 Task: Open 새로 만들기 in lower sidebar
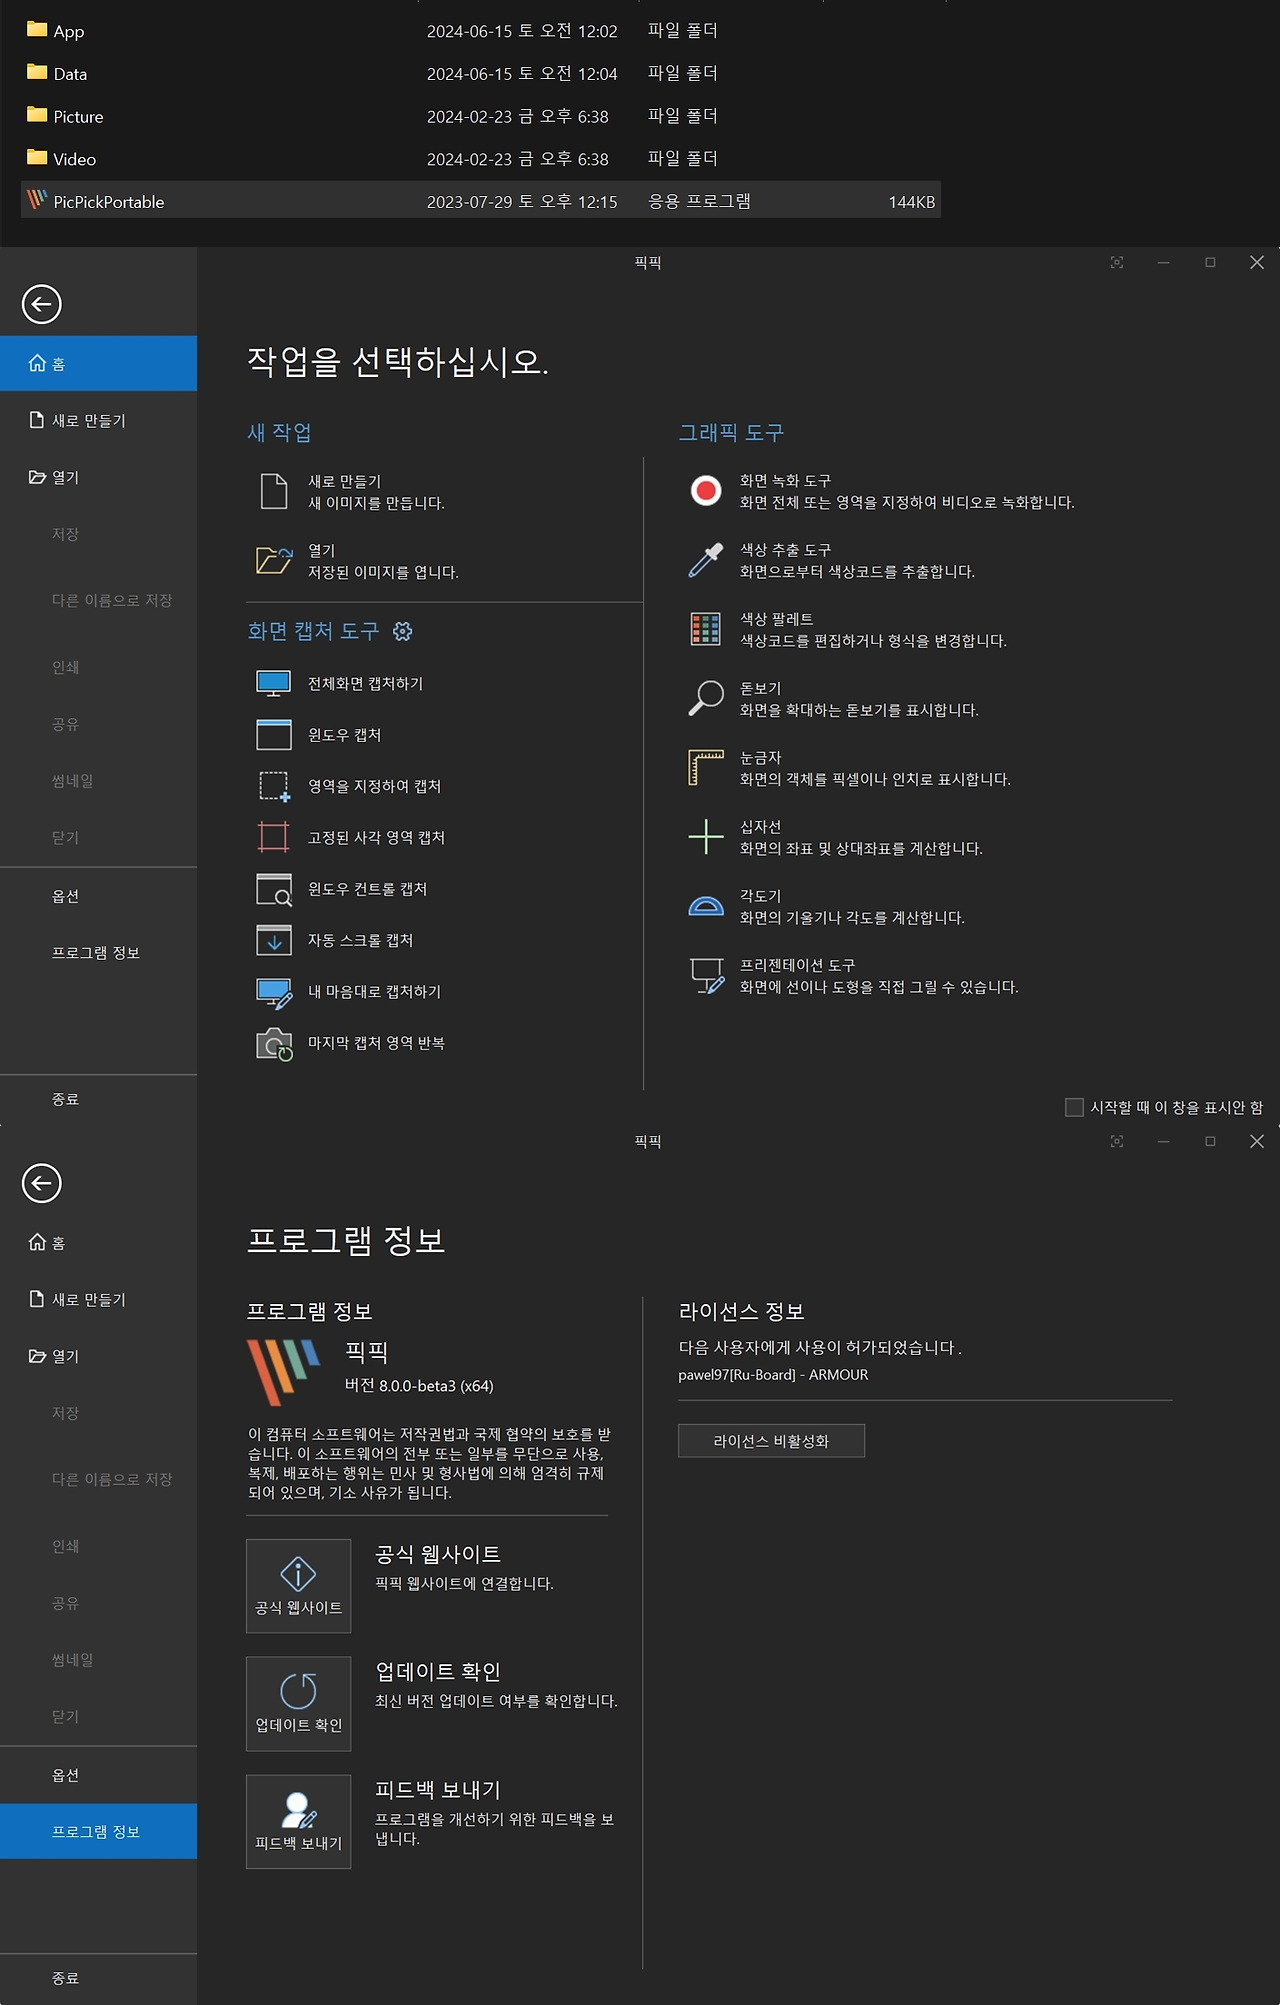coord(98,1299)
